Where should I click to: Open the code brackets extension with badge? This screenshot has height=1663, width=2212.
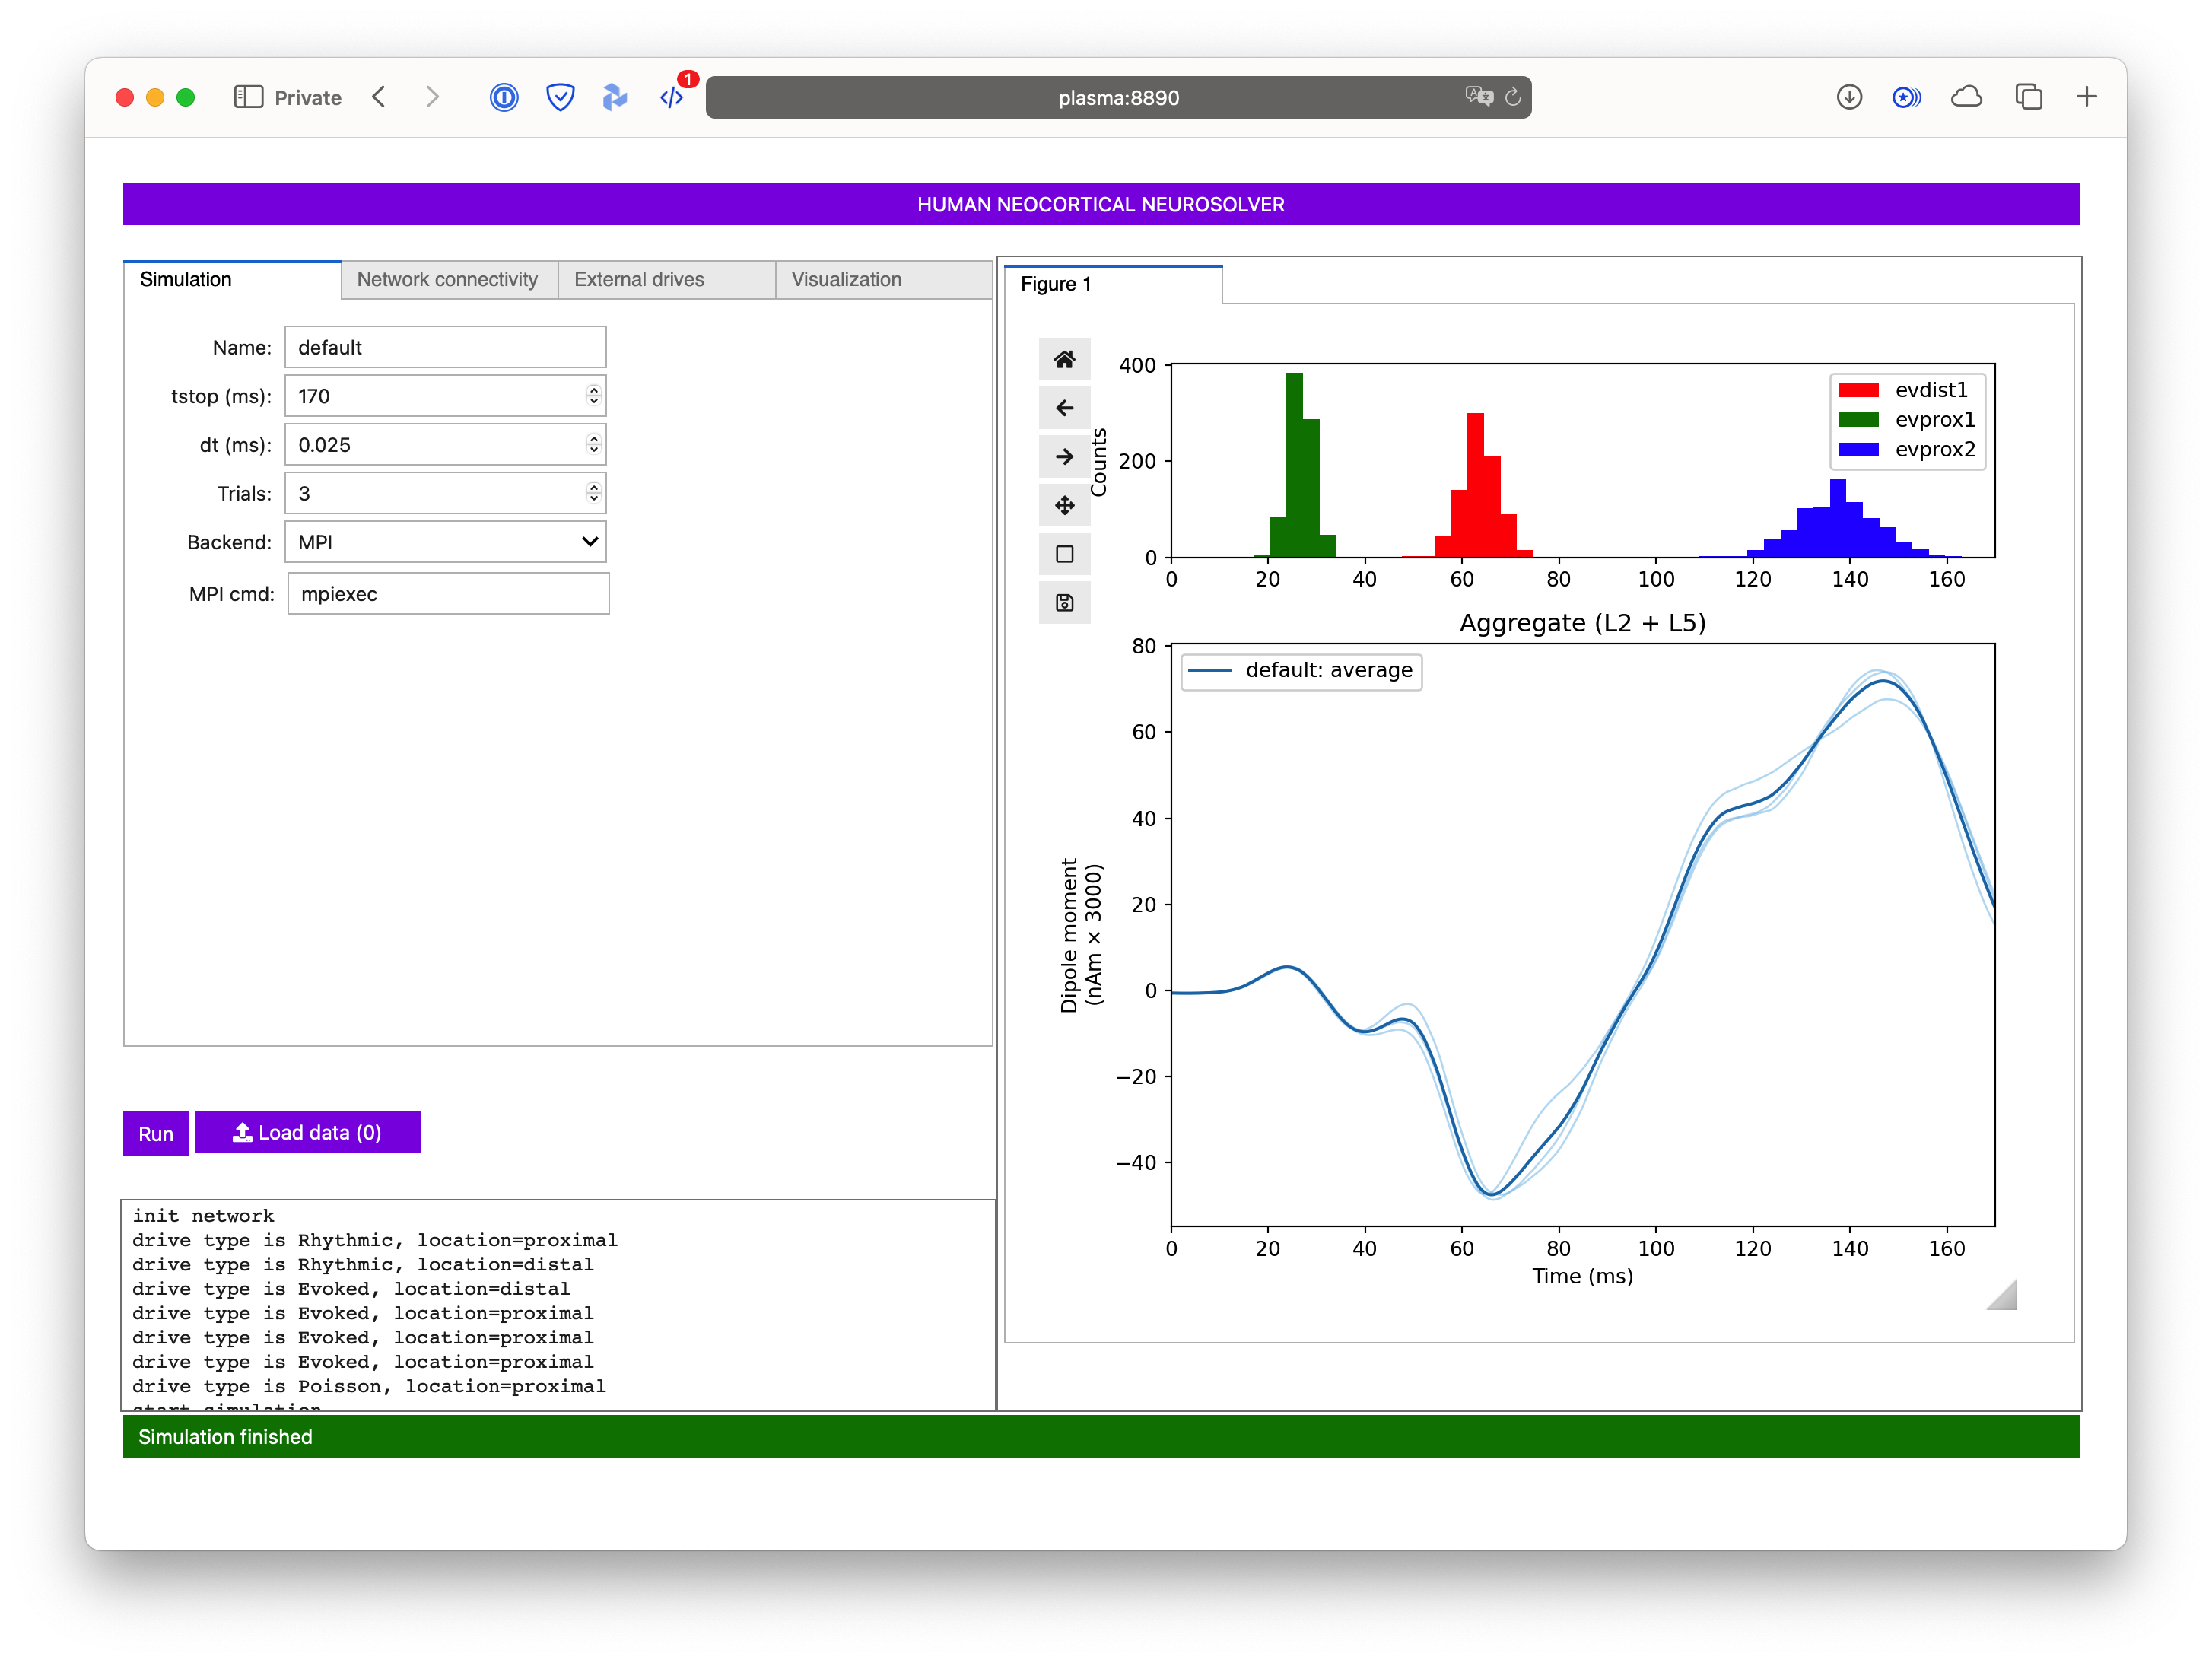[x=672, y=97]
